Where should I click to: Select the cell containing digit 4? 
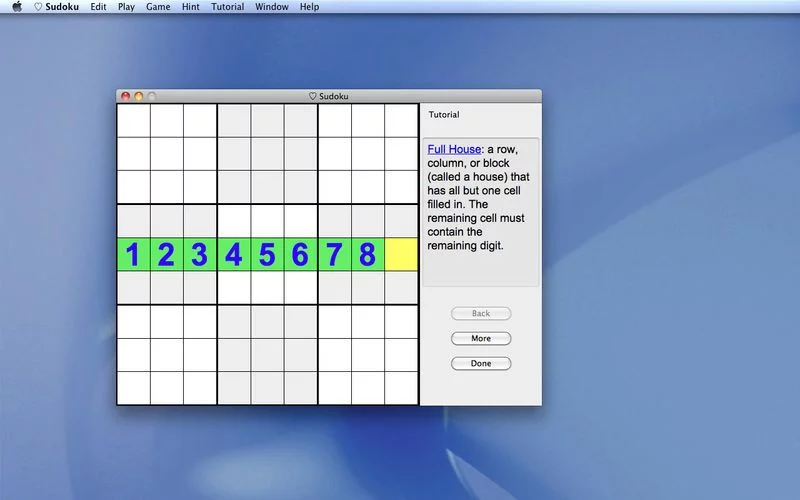click(234, 254)
